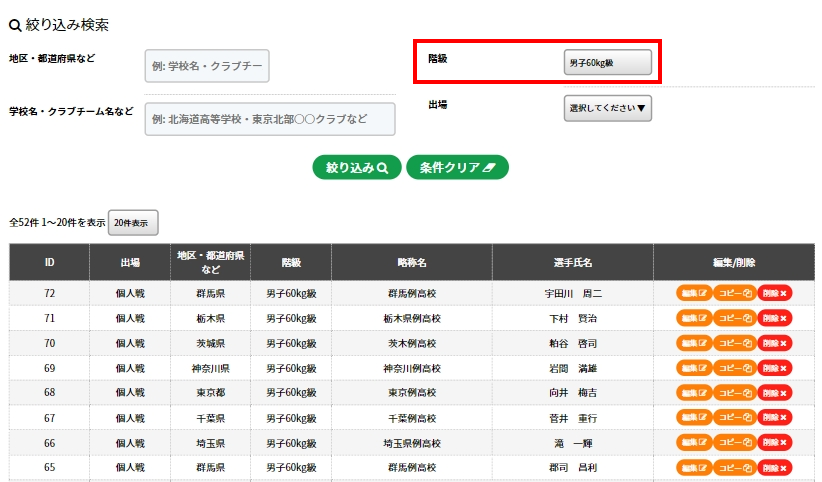Image resolution: width=822 pixels, height=482 pixels.
Task: Open the 階級 dropdown showing 男子60kg級
Action: [607, 62]
